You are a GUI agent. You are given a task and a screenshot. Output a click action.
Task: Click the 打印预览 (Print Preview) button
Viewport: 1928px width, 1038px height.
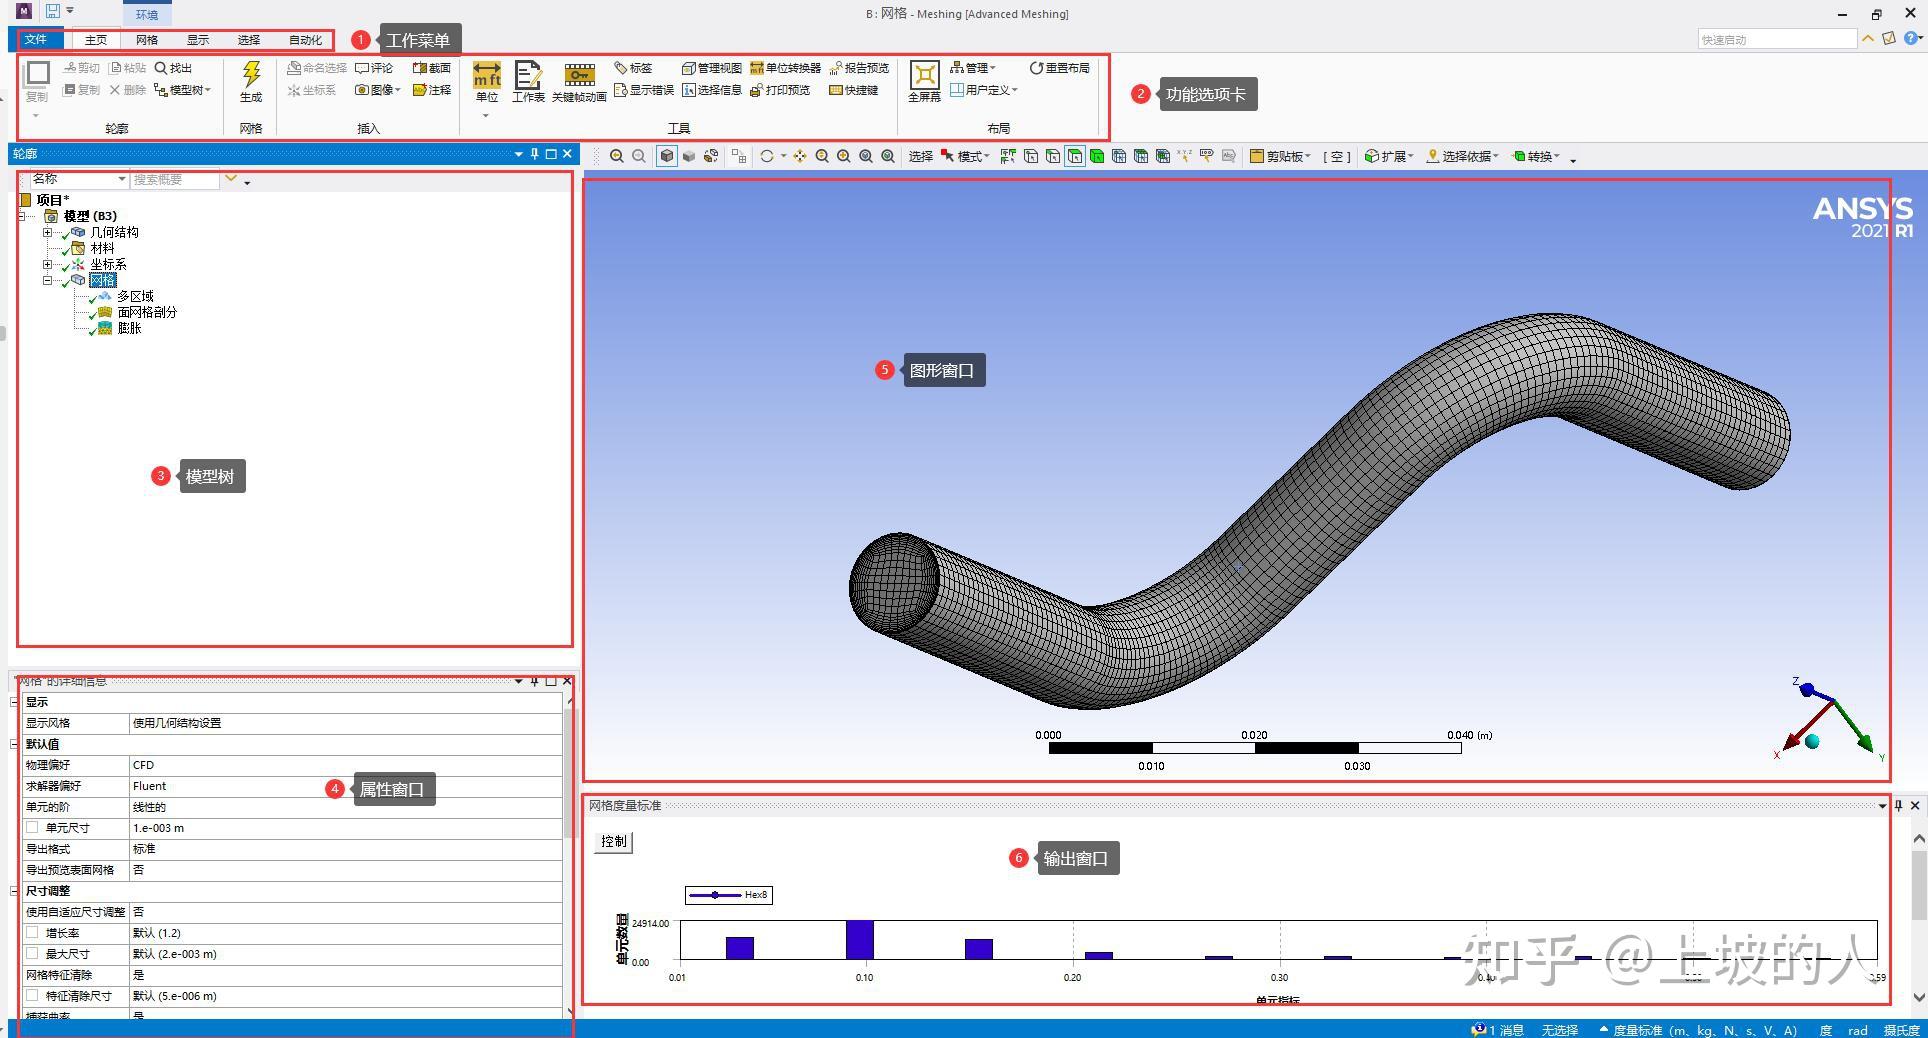(x=755, y=90)
